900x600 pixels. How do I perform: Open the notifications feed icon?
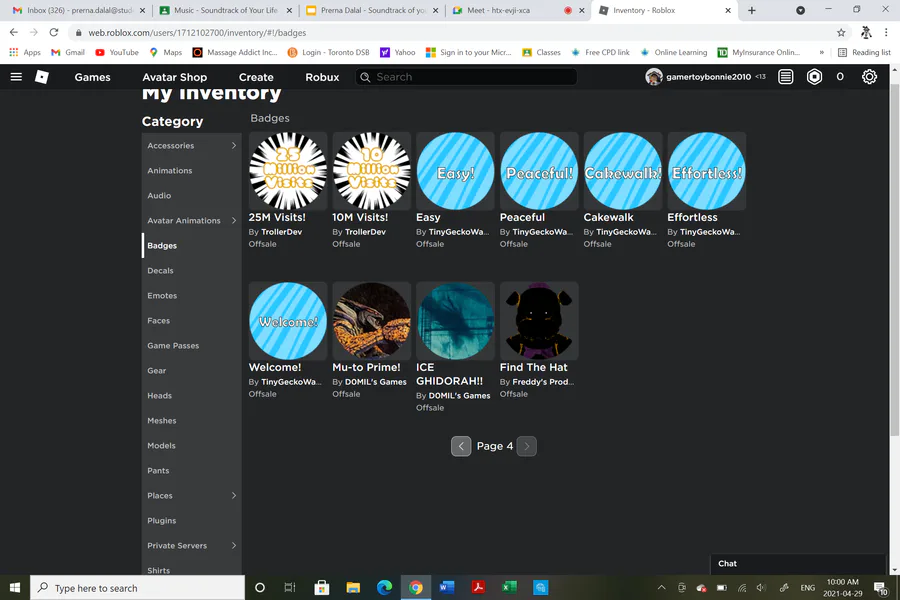[785, 76]
